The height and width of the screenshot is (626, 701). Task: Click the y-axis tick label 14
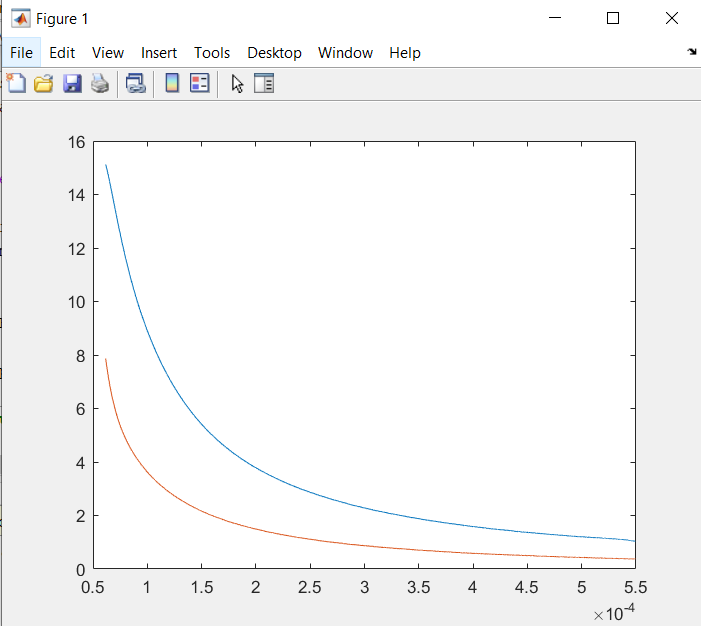[x=76, y=195]
